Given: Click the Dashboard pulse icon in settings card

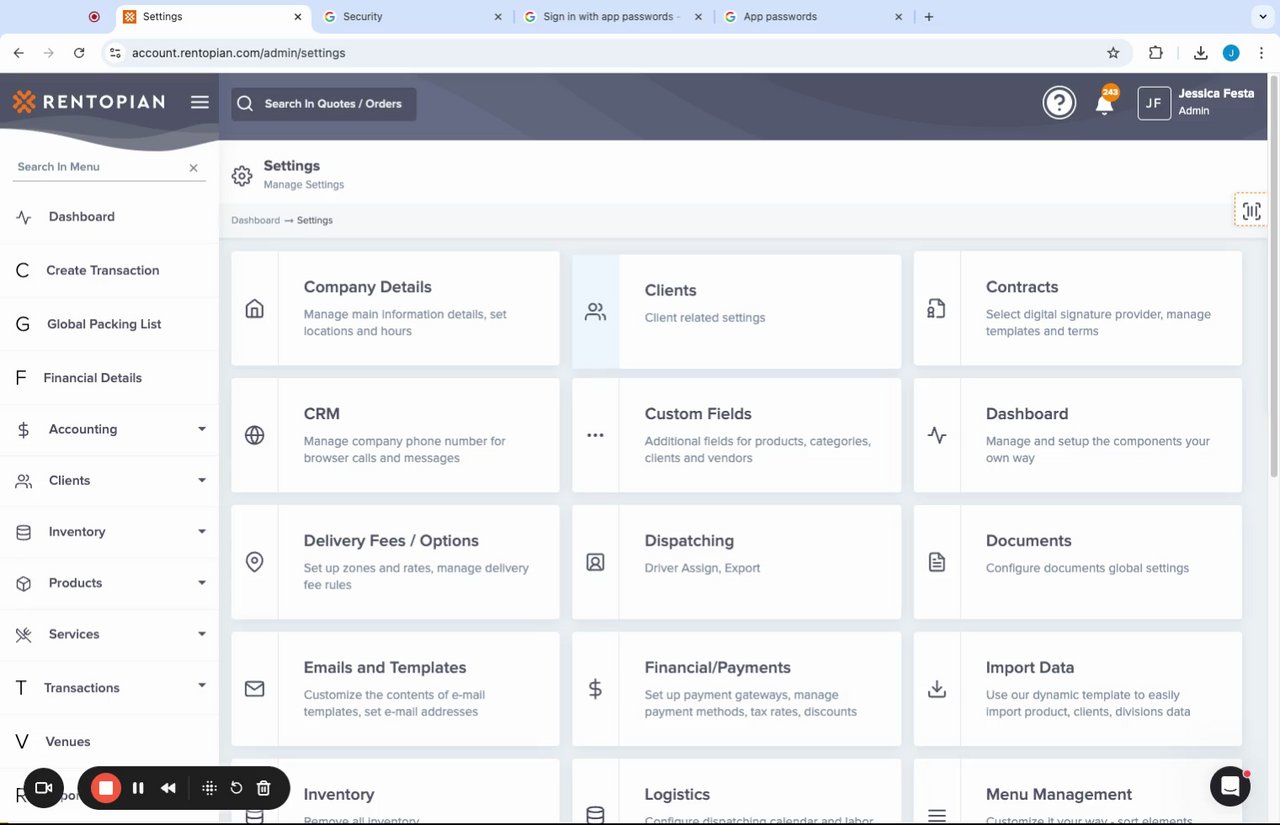Looking at the screenshot, I should tap(937, 435).
